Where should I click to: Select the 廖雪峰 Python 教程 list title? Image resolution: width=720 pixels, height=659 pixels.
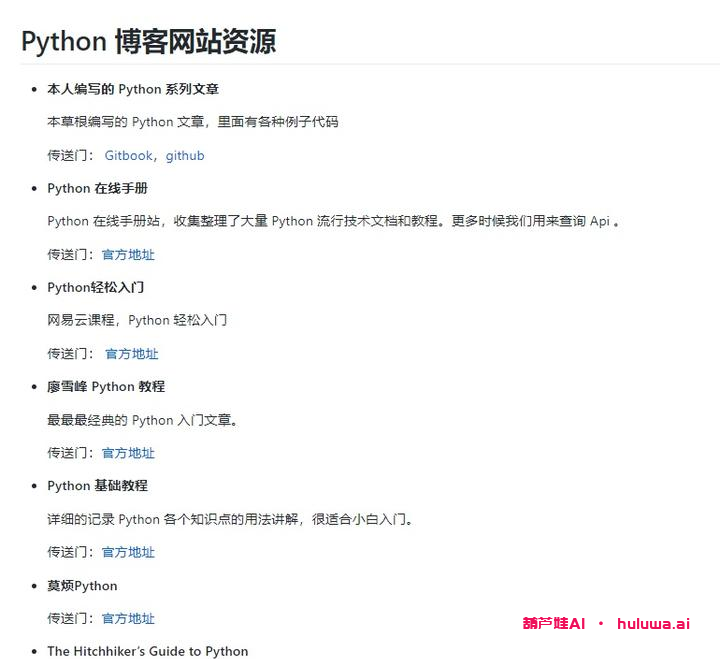[x=106, y=386]
